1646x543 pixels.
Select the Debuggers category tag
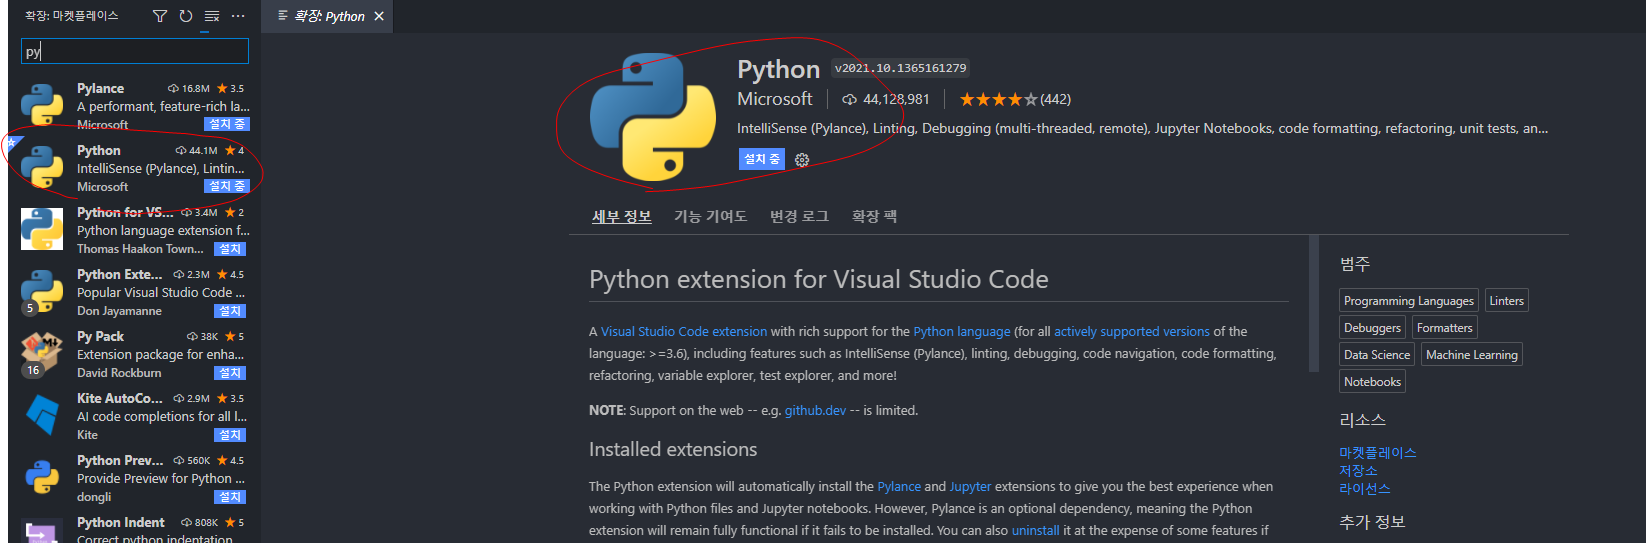[1372, 328]
